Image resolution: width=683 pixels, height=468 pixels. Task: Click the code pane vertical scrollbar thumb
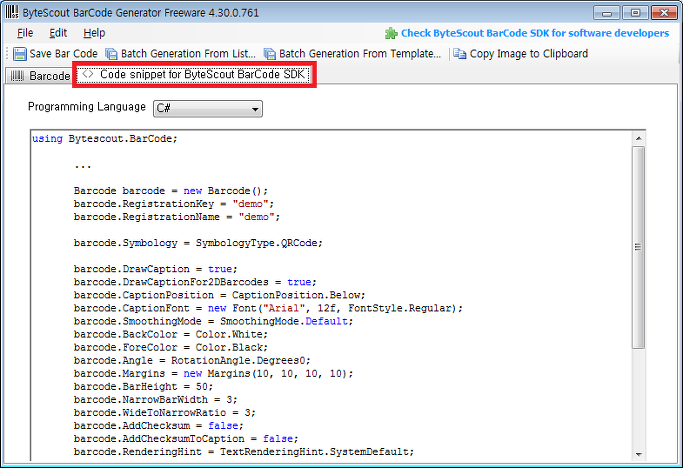[639, 247]
